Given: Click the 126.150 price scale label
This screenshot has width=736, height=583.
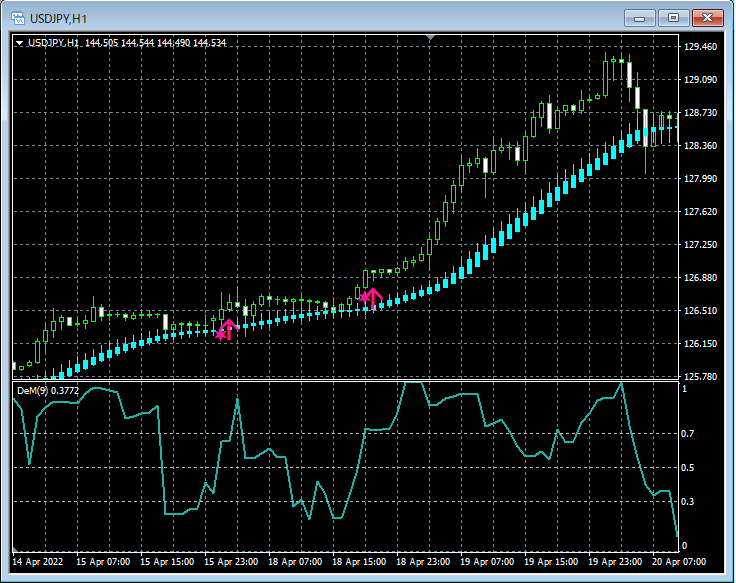Looking at the screenshot, I should pos(700,344).
